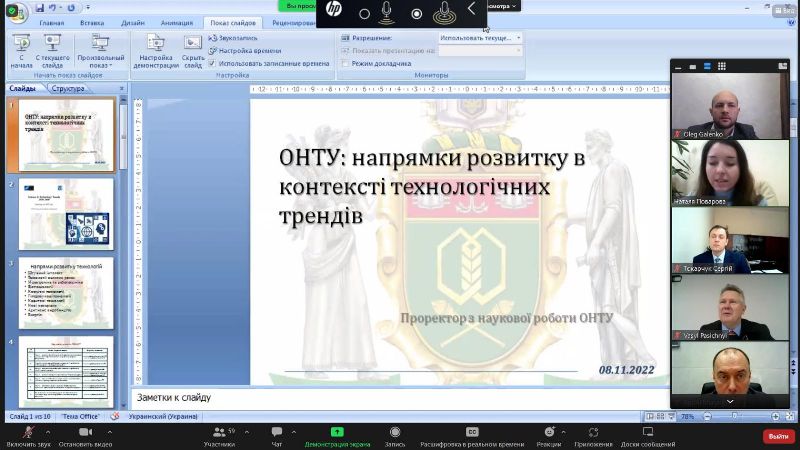Click the date 08.11.2022 on slide
This screenshot has height=450, width=800.
click(627, 370)
